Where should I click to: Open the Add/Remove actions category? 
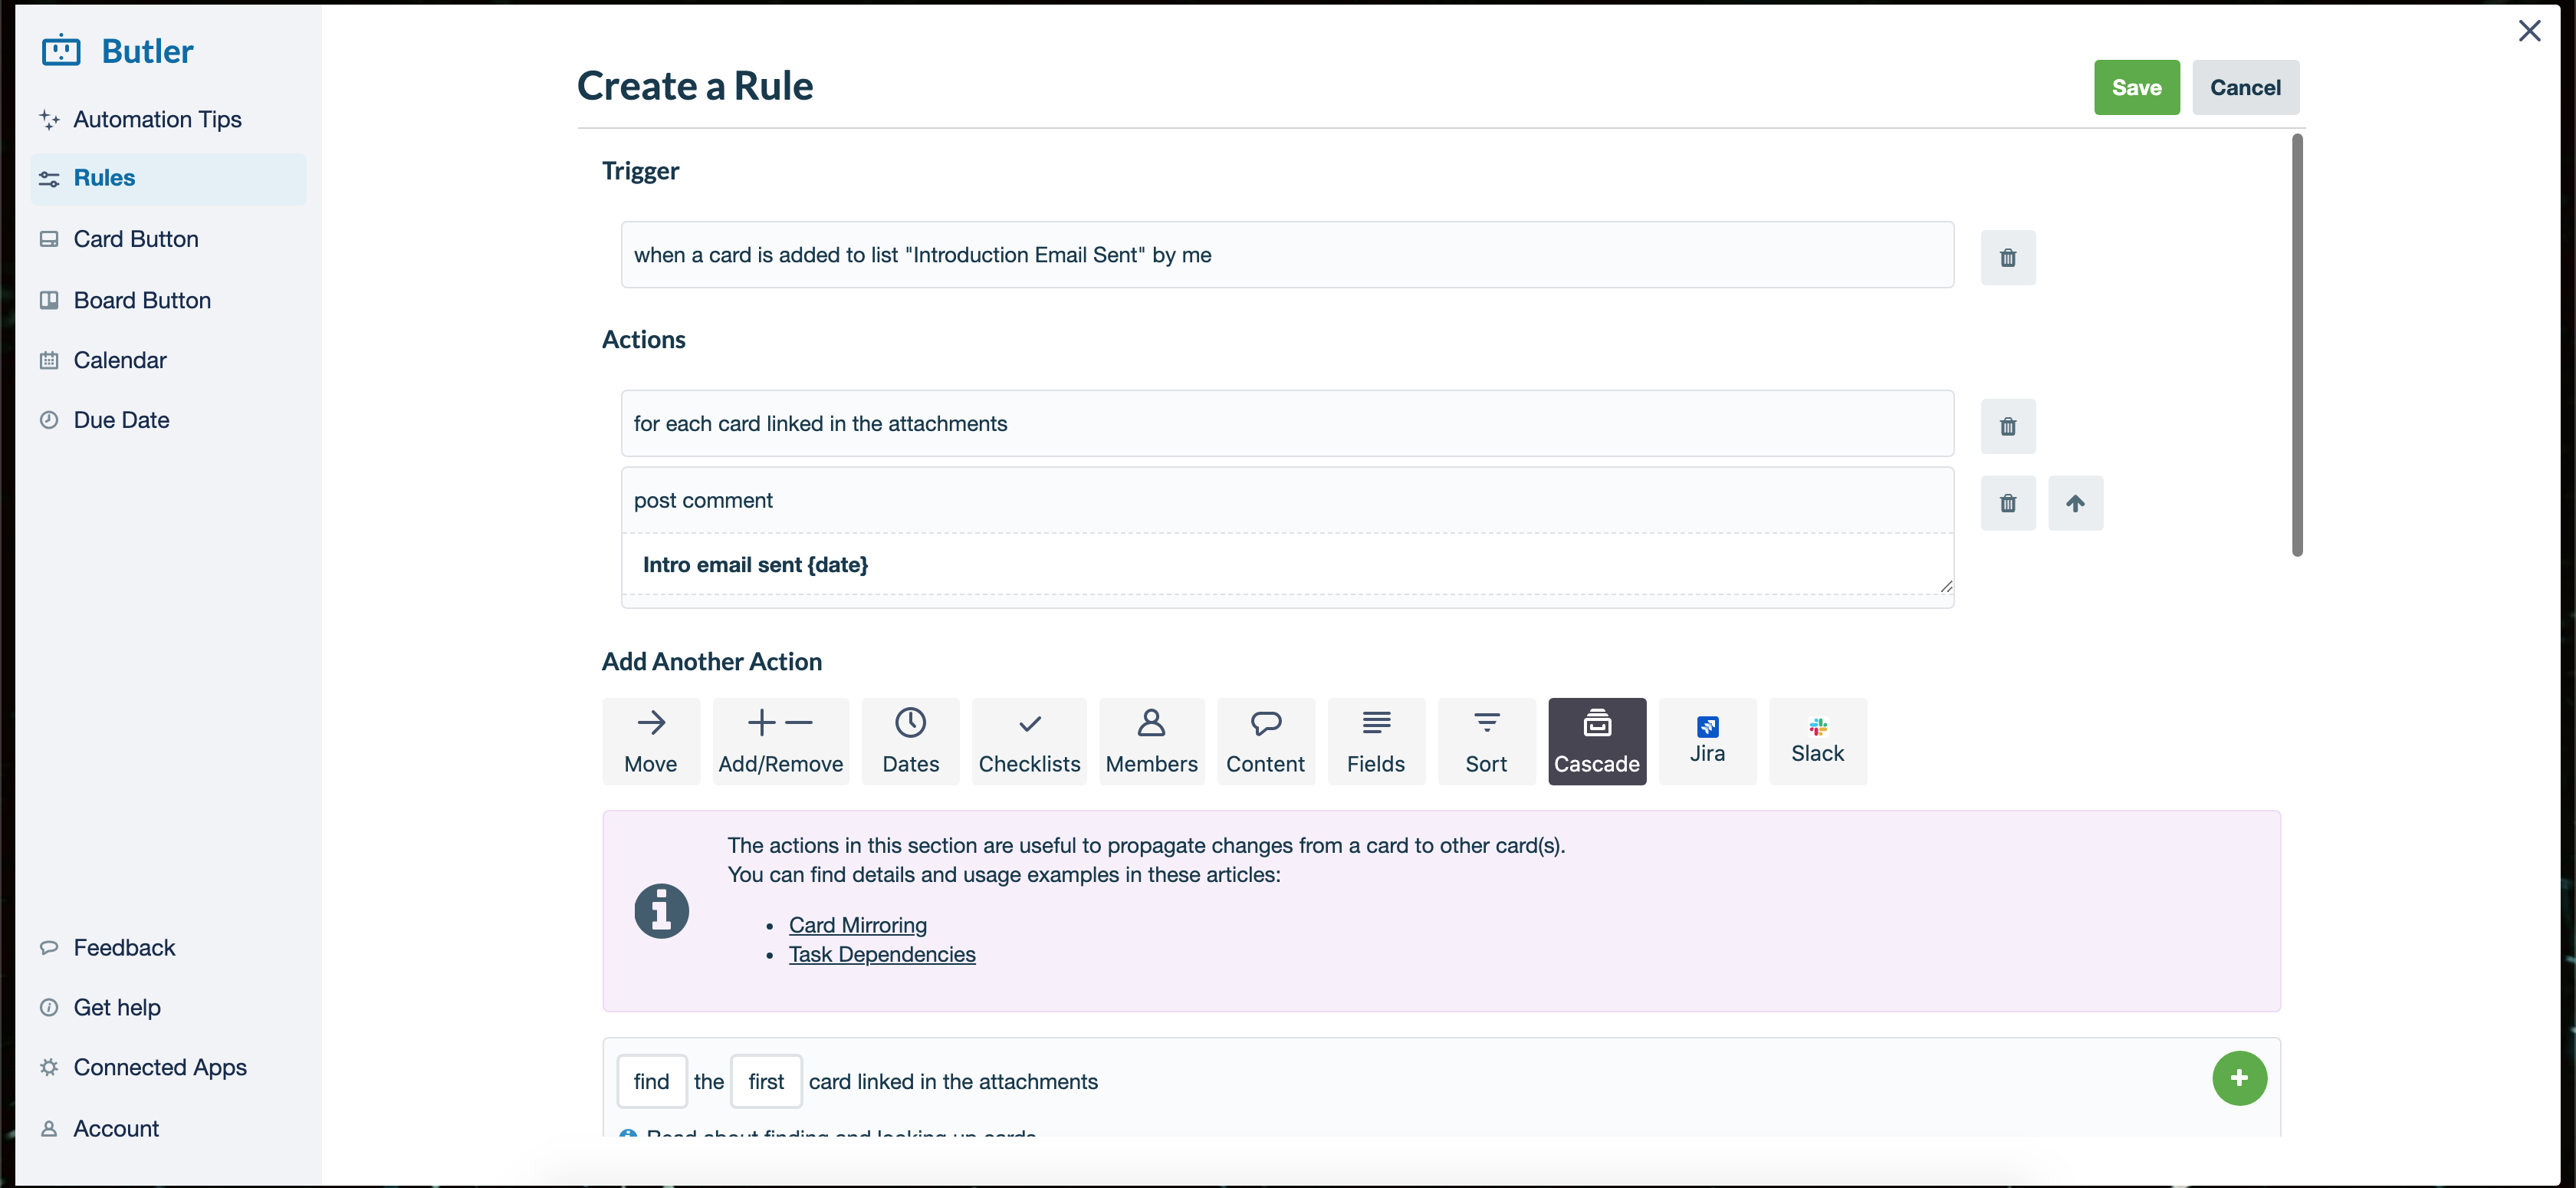coord(781,741)
